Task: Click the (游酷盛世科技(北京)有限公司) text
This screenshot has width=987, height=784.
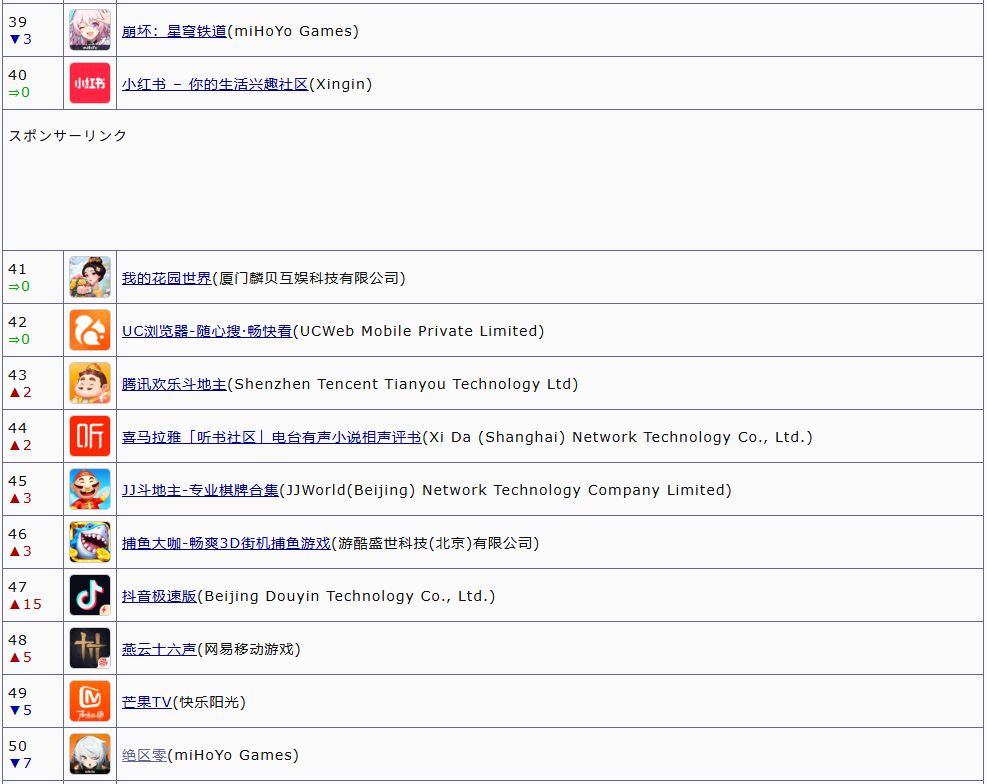Action: pos(436,542)
